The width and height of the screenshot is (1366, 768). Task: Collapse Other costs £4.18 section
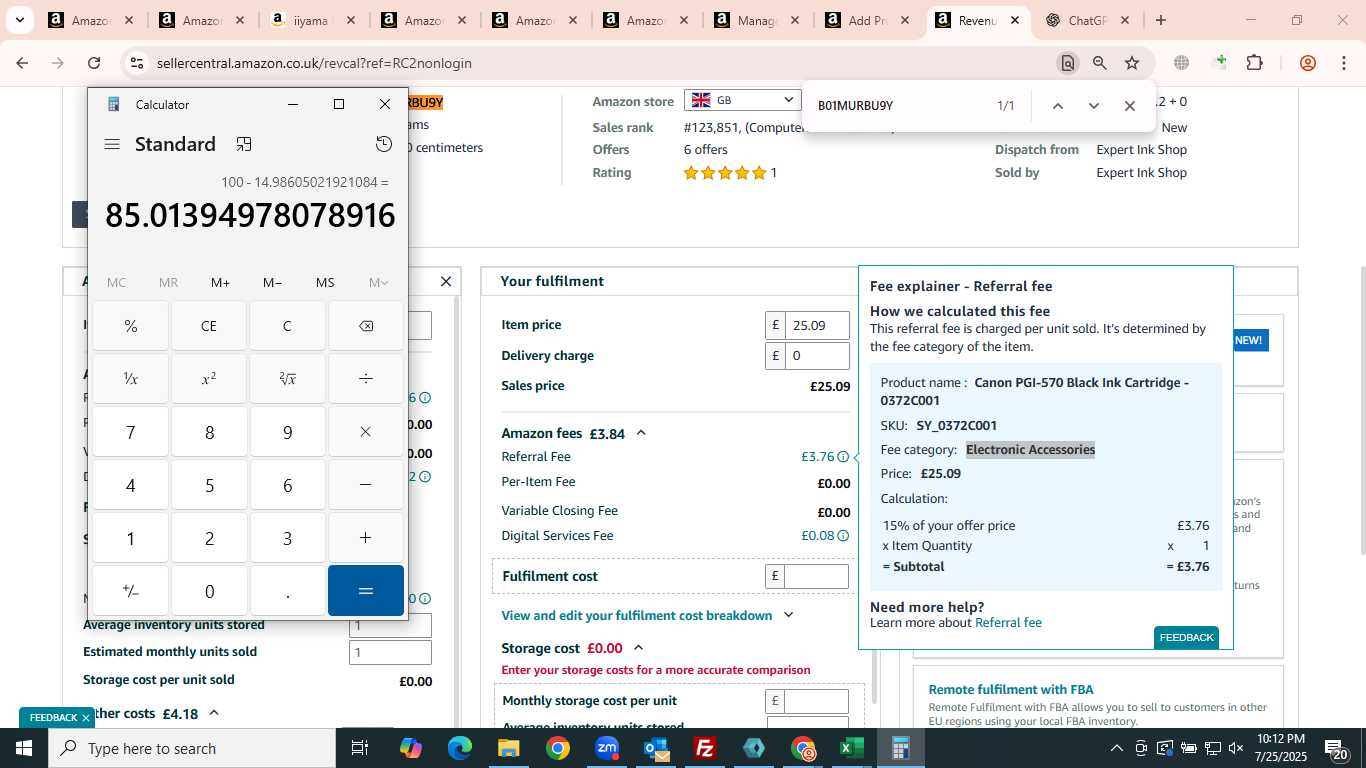(x=213, y=713)
